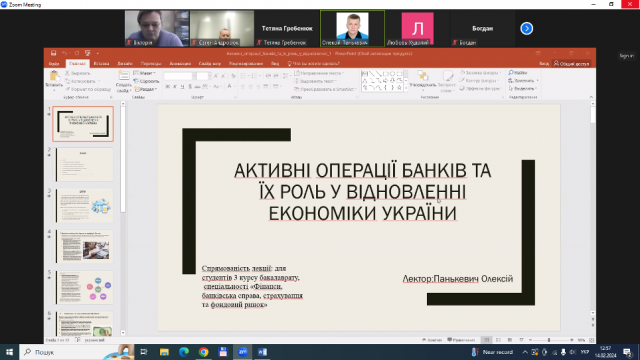Click Replace (Заменить) button
This screenshot has height=360, width=640.
[523, 80]
